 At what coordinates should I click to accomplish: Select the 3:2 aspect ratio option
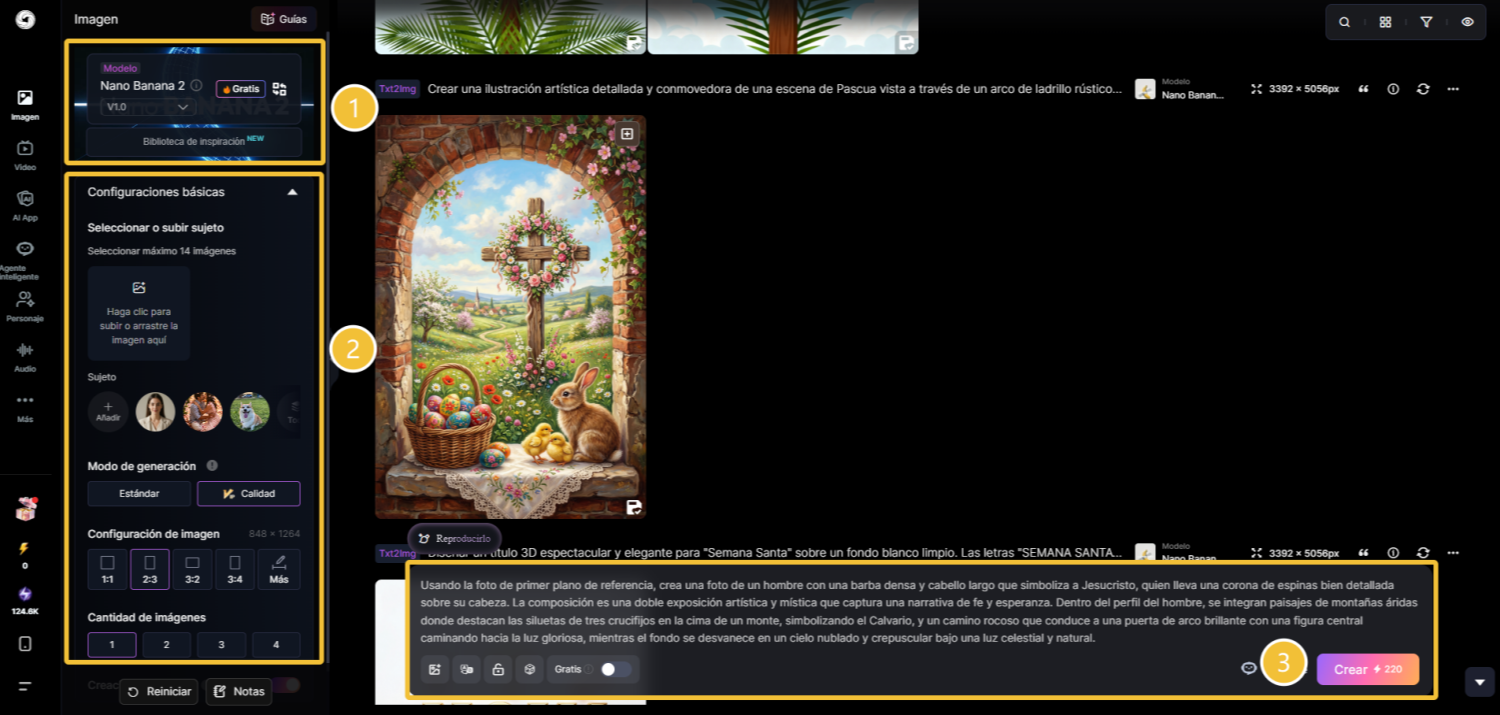193,569
